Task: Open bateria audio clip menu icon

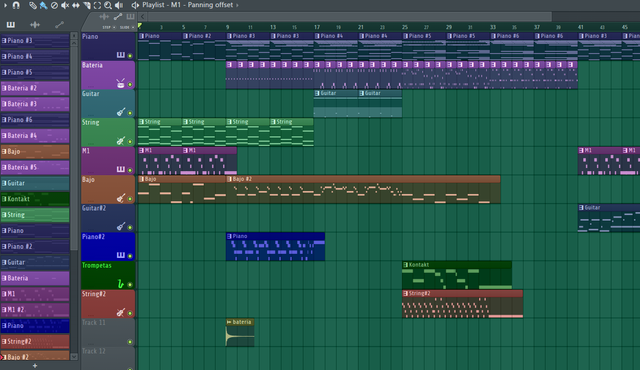Action: [229, 322]
